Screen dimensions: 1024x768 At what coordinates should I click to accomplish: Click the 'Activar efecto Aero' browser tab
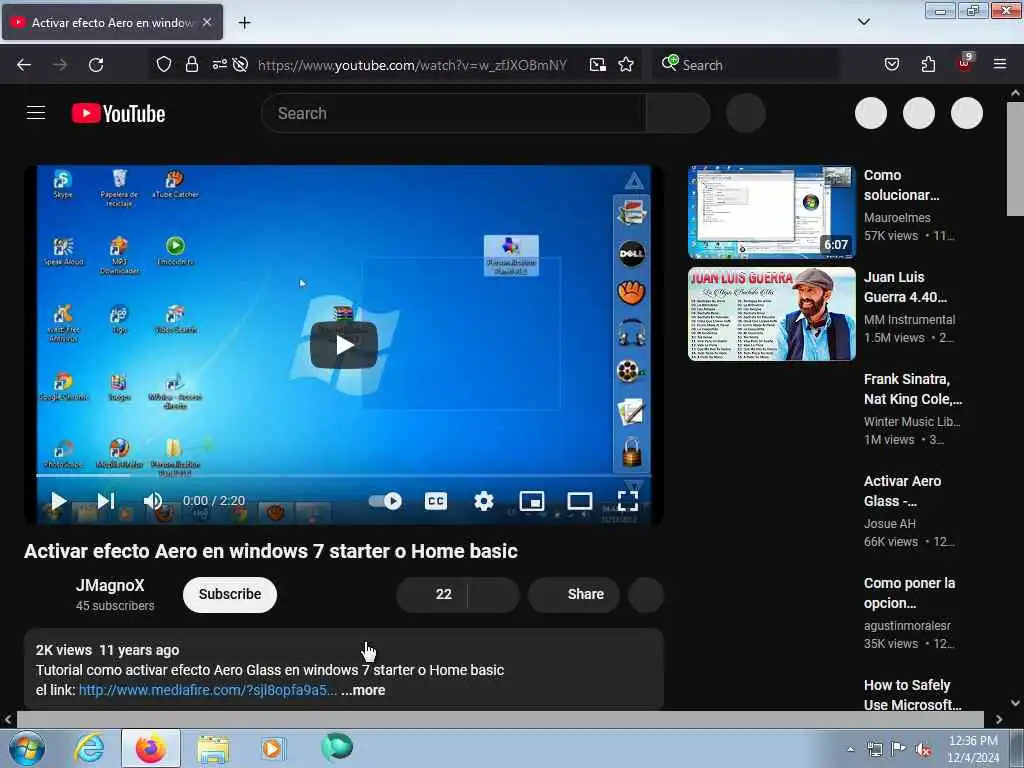(112, 22)
